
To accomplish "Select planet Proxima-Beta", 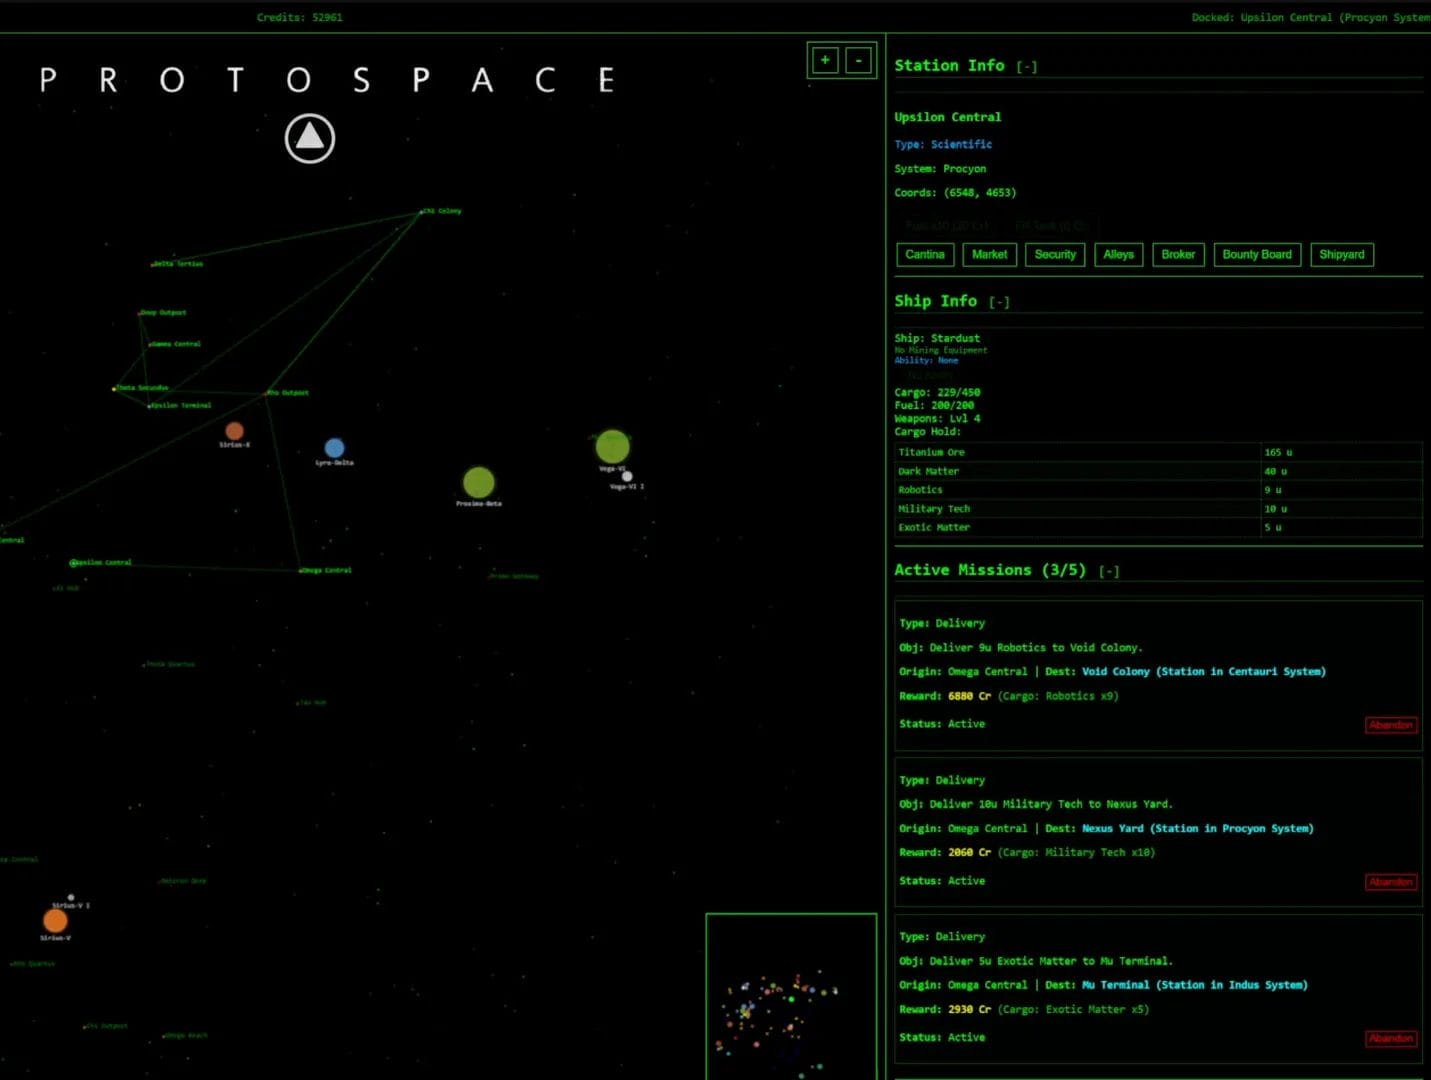I will point(477,480).
